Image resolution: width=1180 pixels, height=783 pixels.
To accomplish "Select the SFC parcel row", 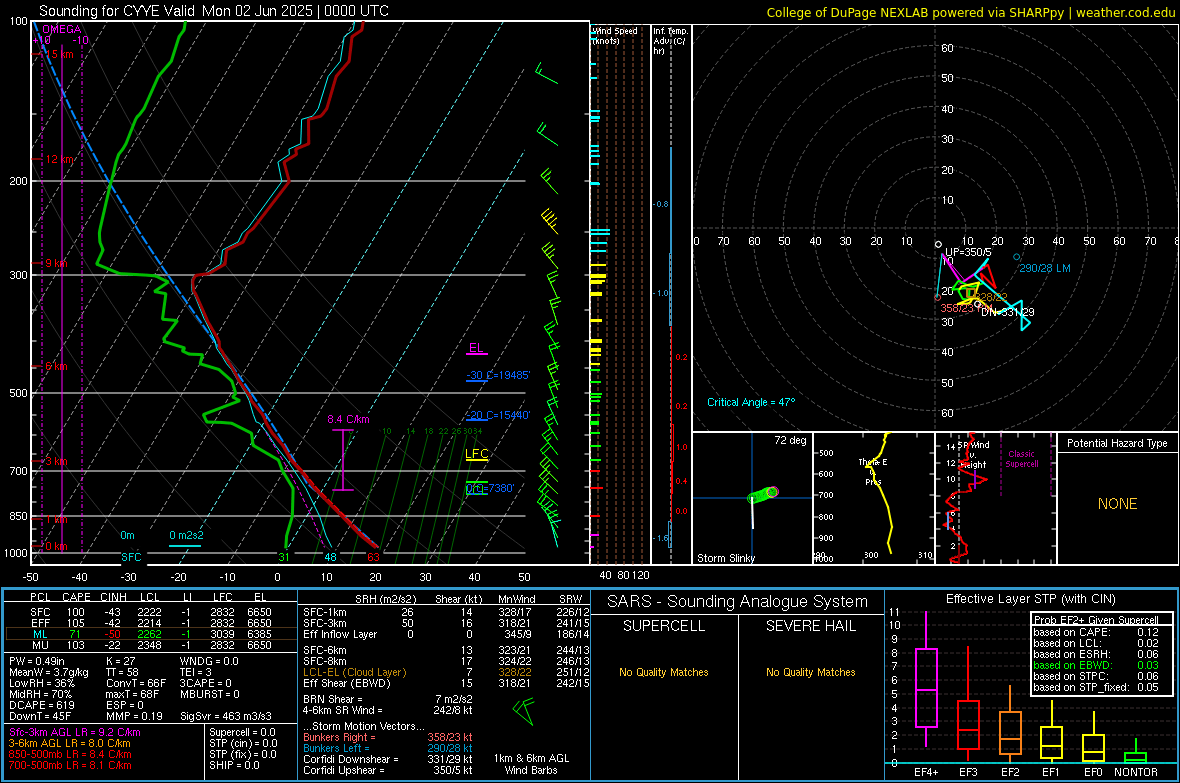I will point(149,612).
